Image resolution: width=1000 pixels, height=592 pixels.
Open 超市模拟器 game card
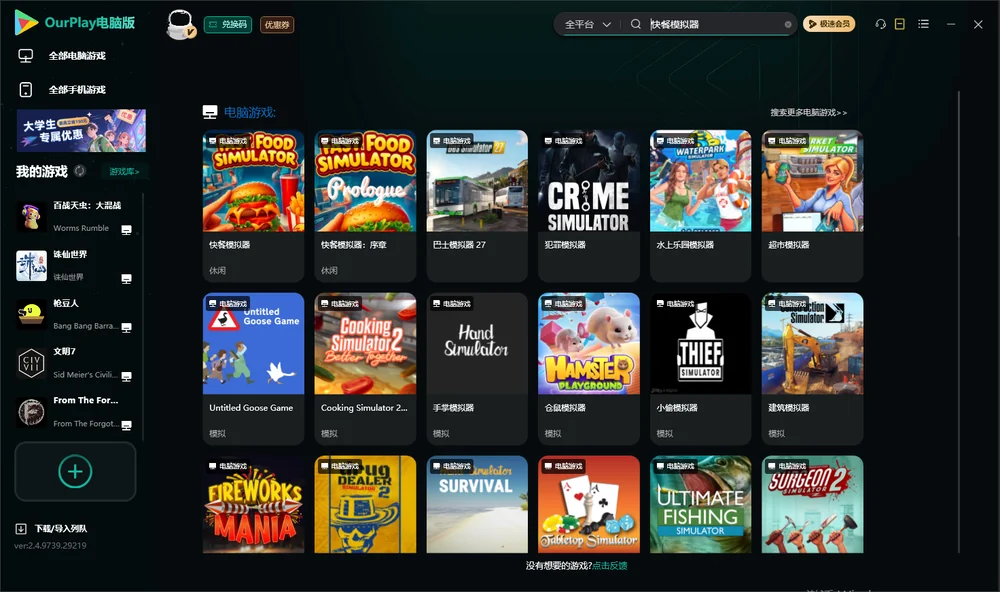(x=812, y=206)
